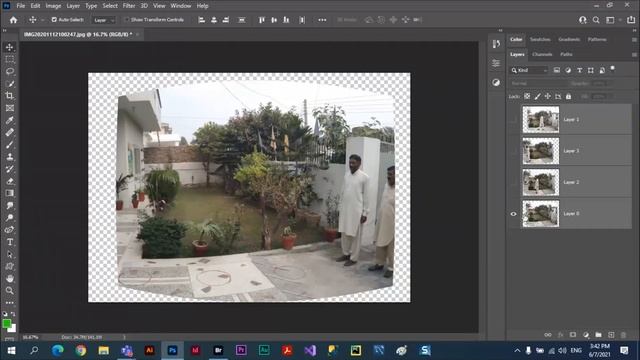
Task: Select the Hand tool
Action: pyautogui.click(x=9, y=278)
